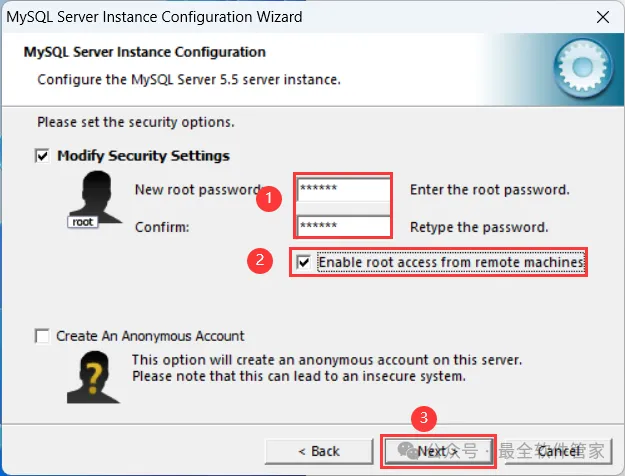Click the red annotation circle numbered 2
The image size is (625, 476).
pos(261,262)
